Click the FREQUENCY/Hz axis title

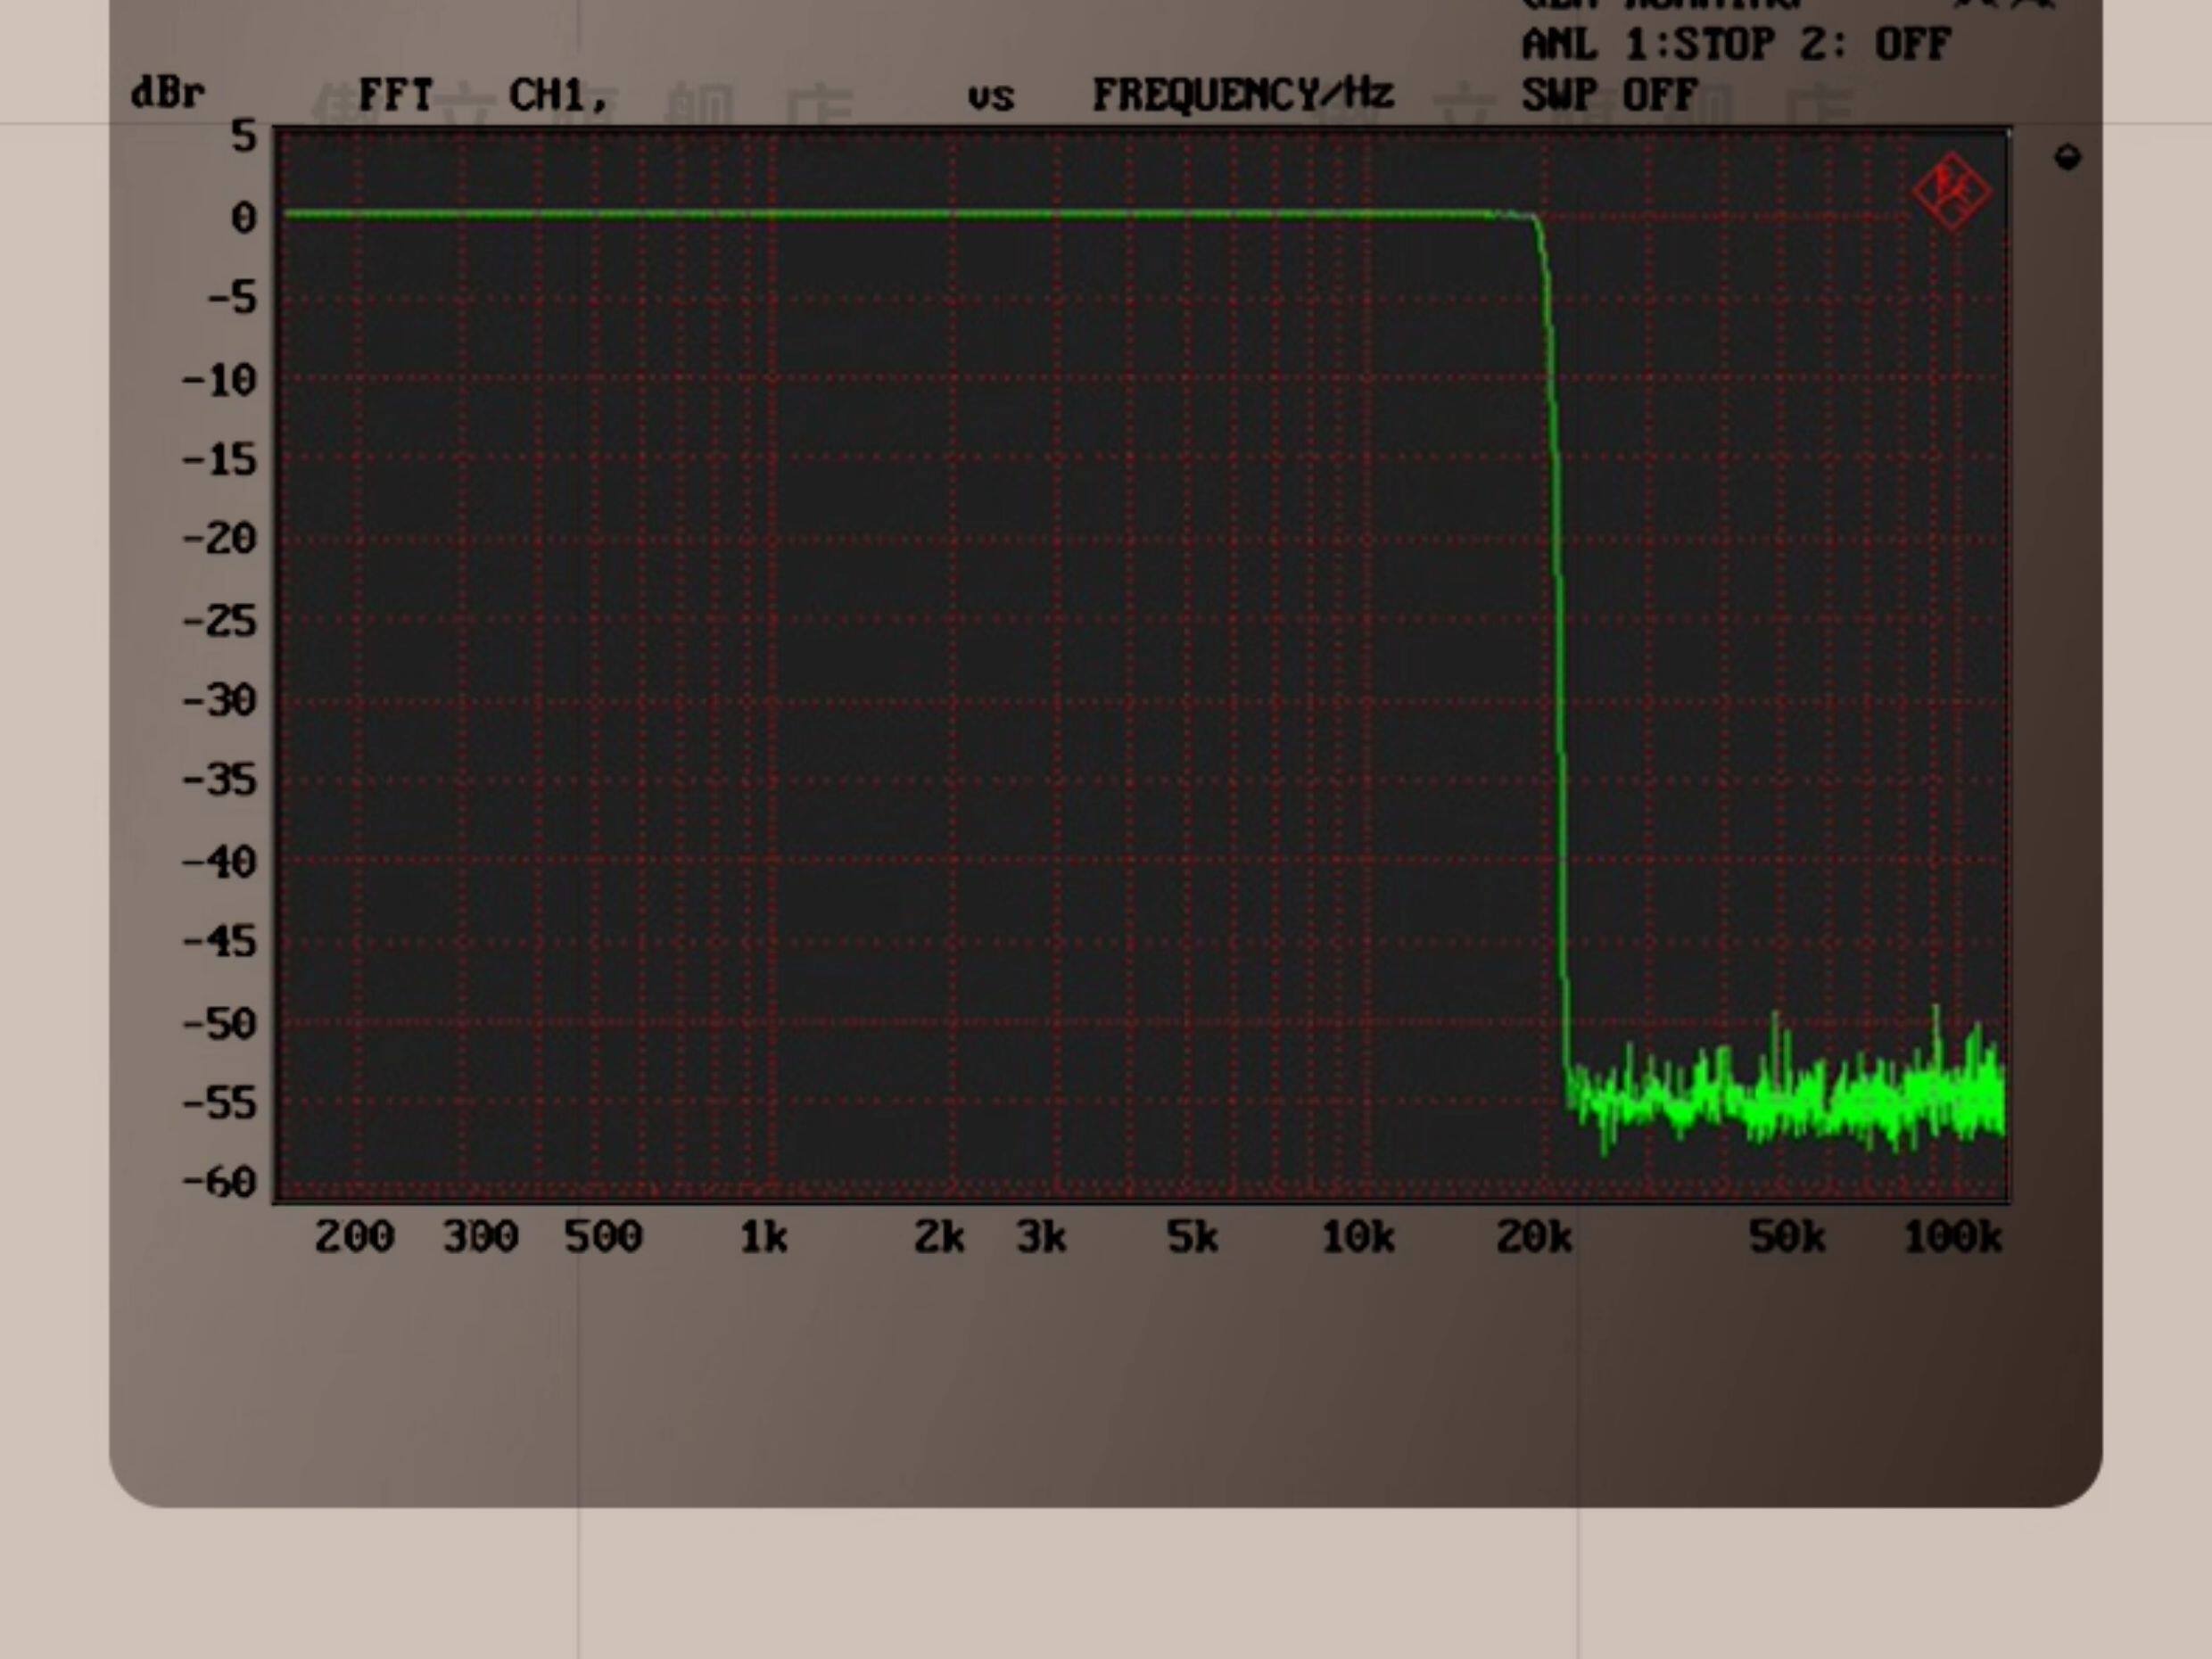1242,95
